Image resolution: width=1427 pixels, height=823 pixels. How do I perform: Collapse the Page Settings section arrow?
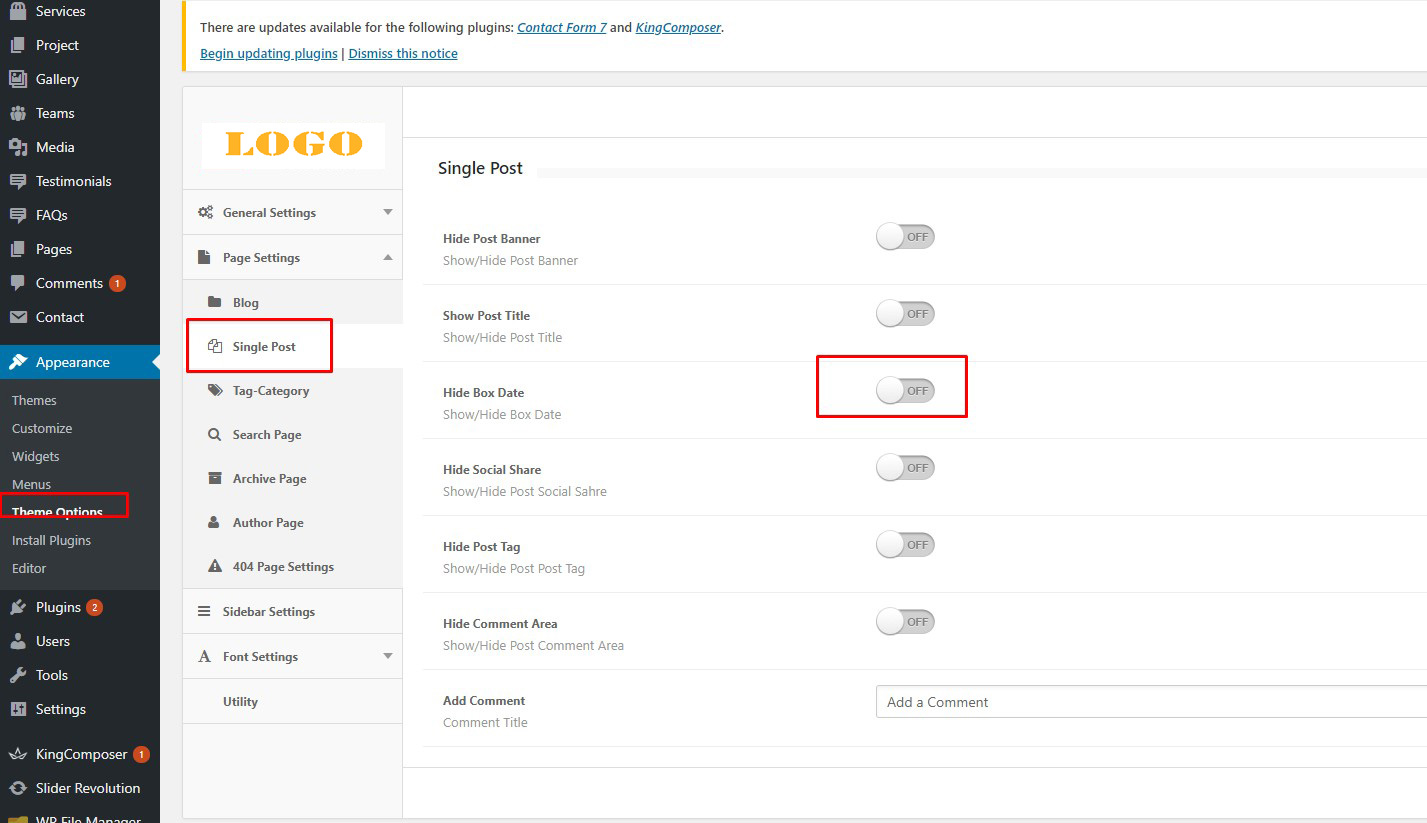click(x=388, y=258)
